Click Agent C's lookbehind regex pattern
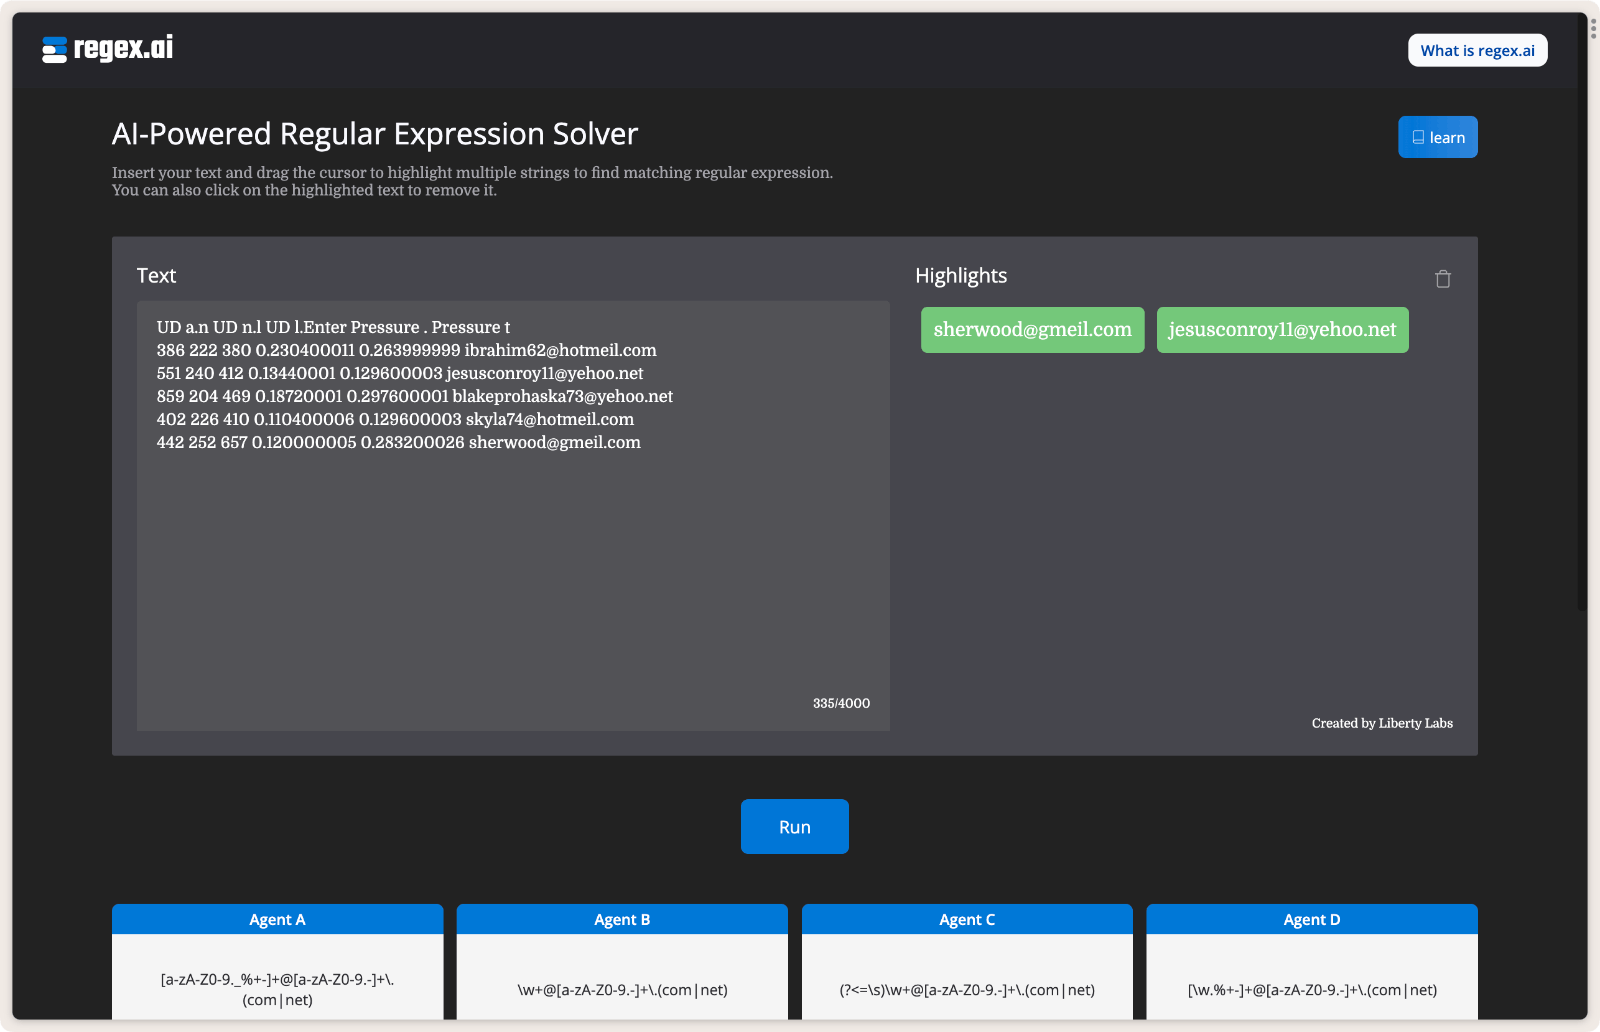 pos(966,990)
